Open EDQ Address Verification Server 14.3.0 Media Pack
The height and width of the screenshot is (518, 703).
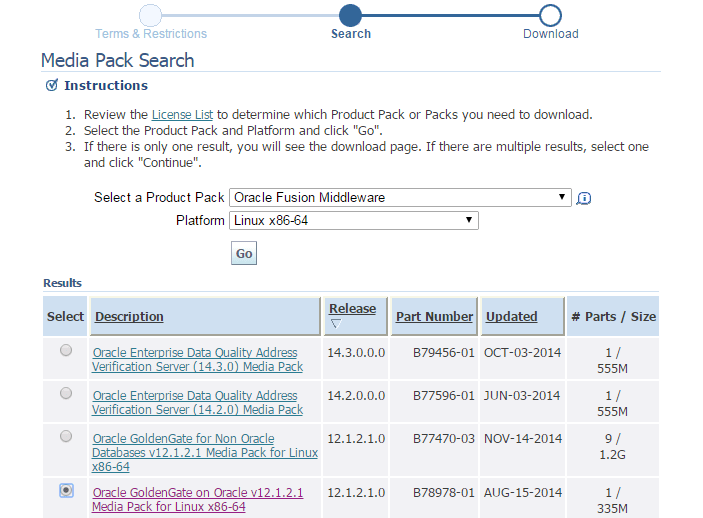click(x=197, y=360)
